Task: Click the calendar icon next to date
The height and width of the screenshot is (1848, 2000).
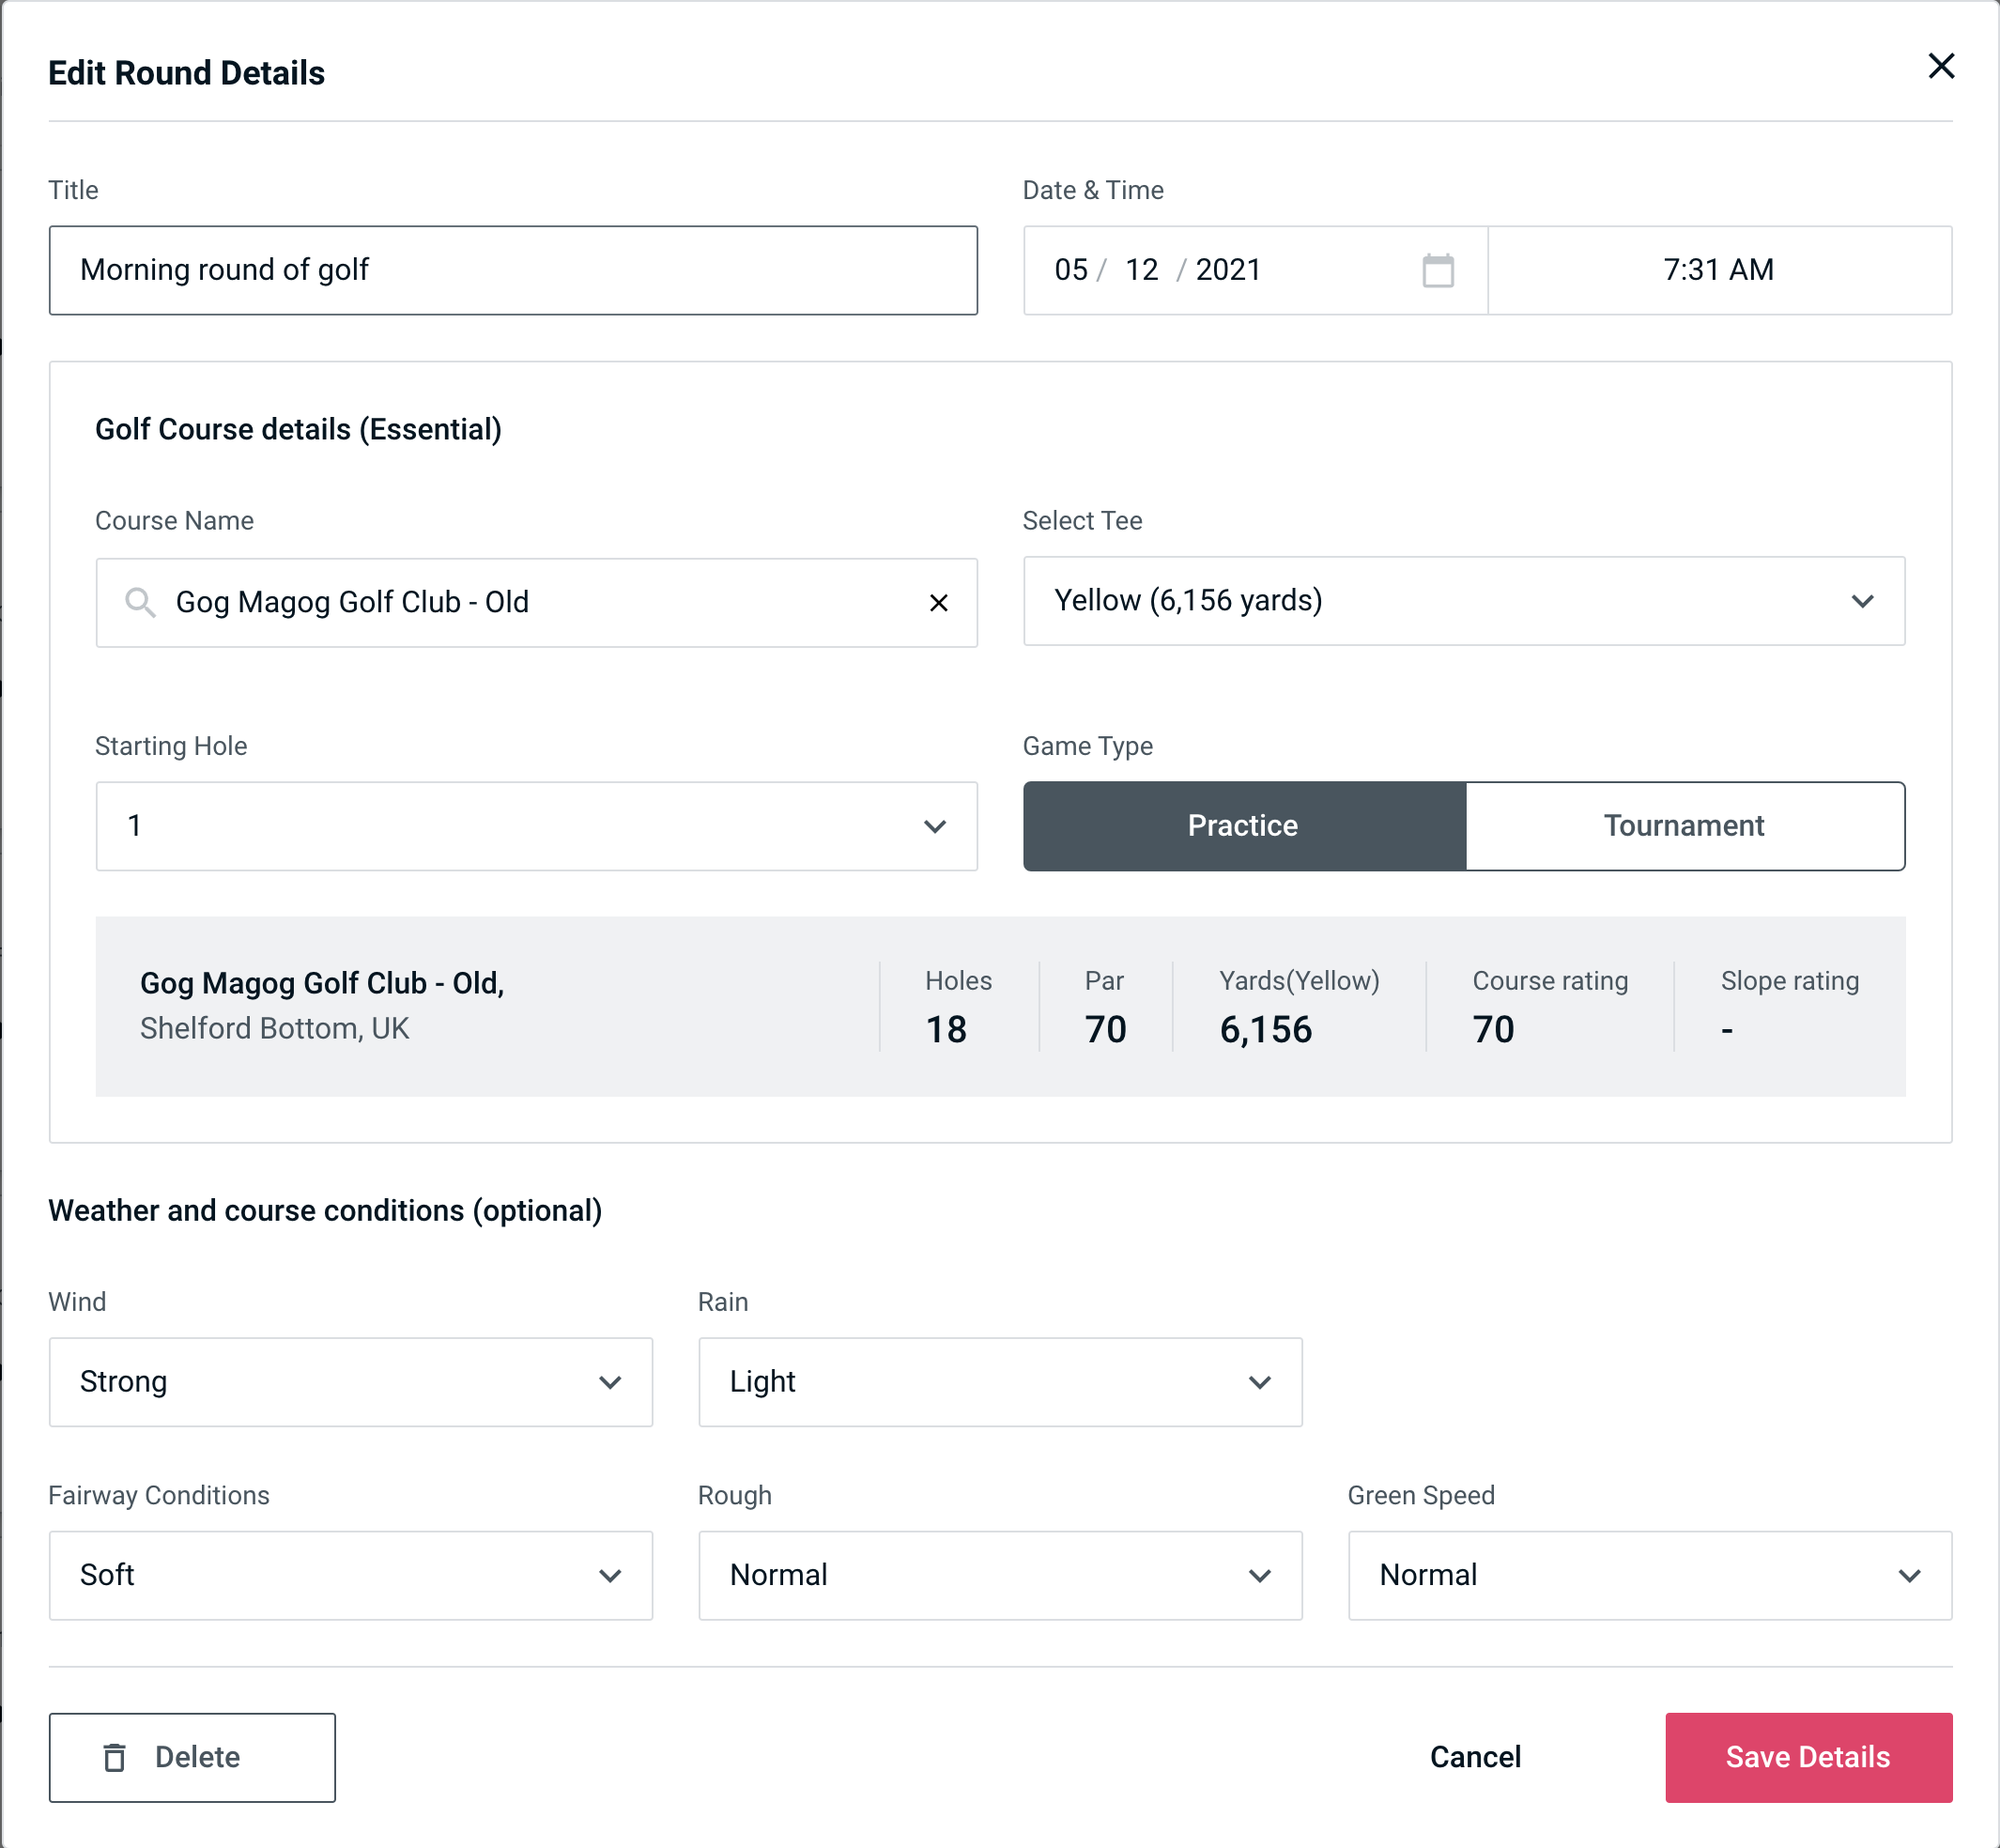Action: pos(1439,270)
